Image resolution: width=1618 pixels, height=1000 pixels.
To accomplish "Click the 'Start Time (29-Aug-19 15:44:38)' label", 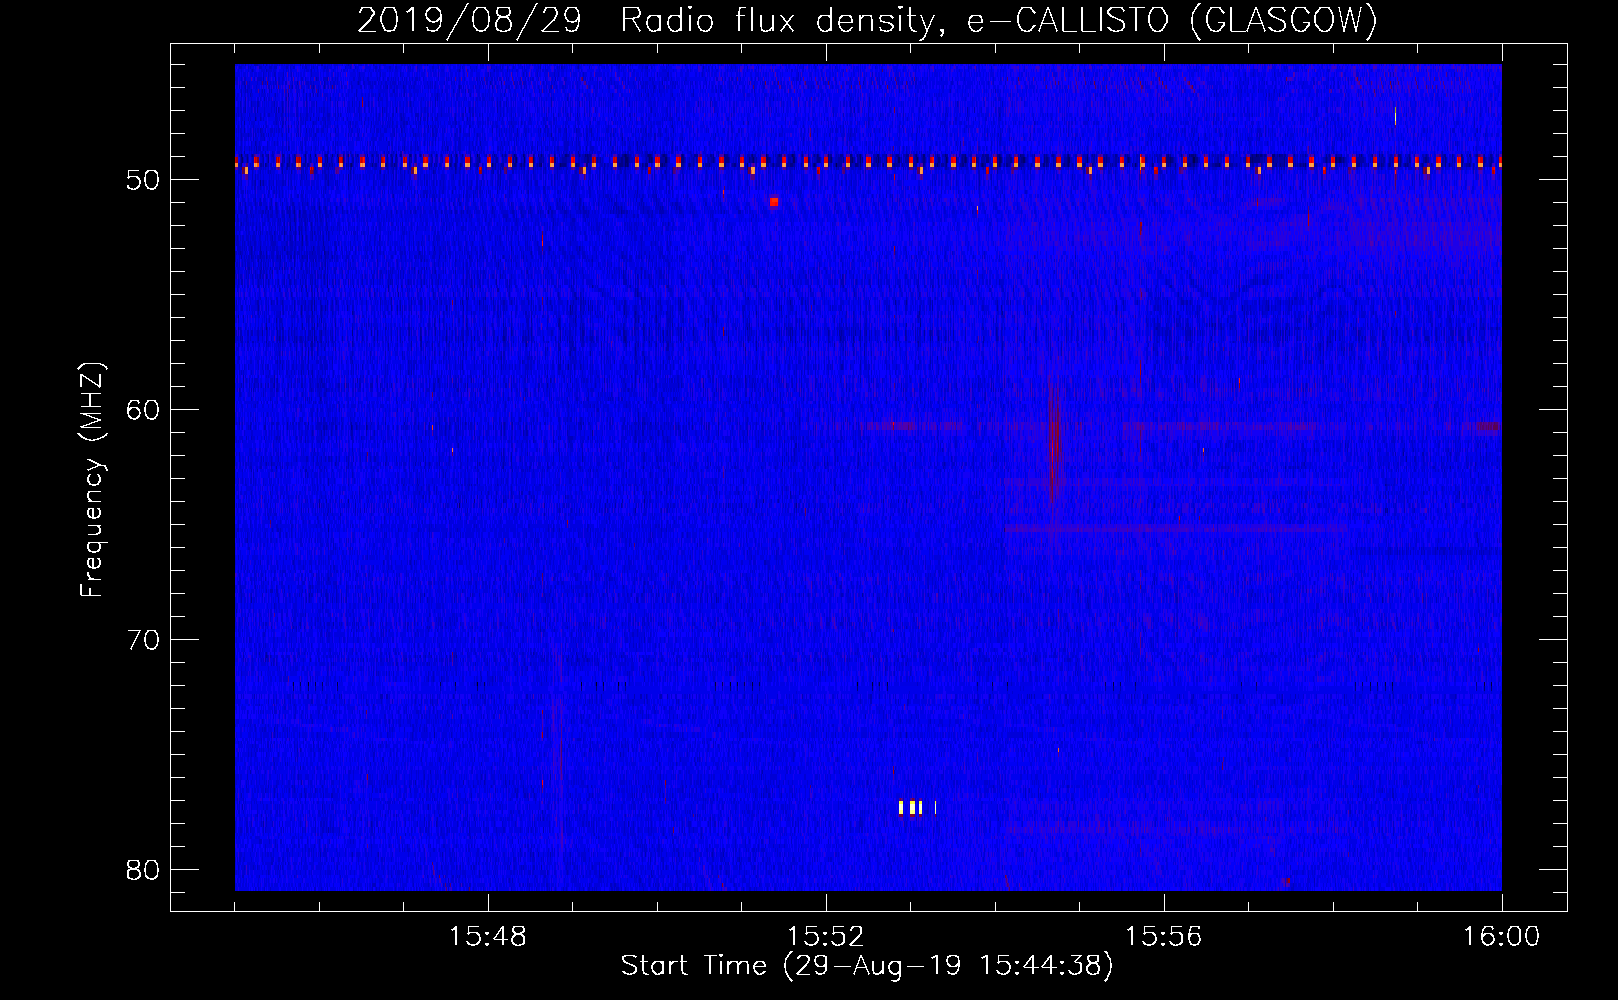I will click(867, 966).
